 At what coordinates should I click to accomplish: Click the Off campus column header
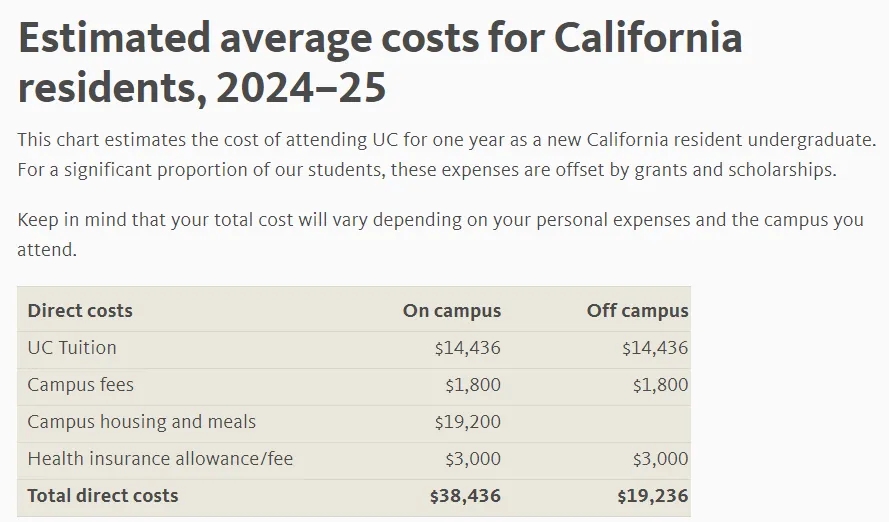[637, 310]
